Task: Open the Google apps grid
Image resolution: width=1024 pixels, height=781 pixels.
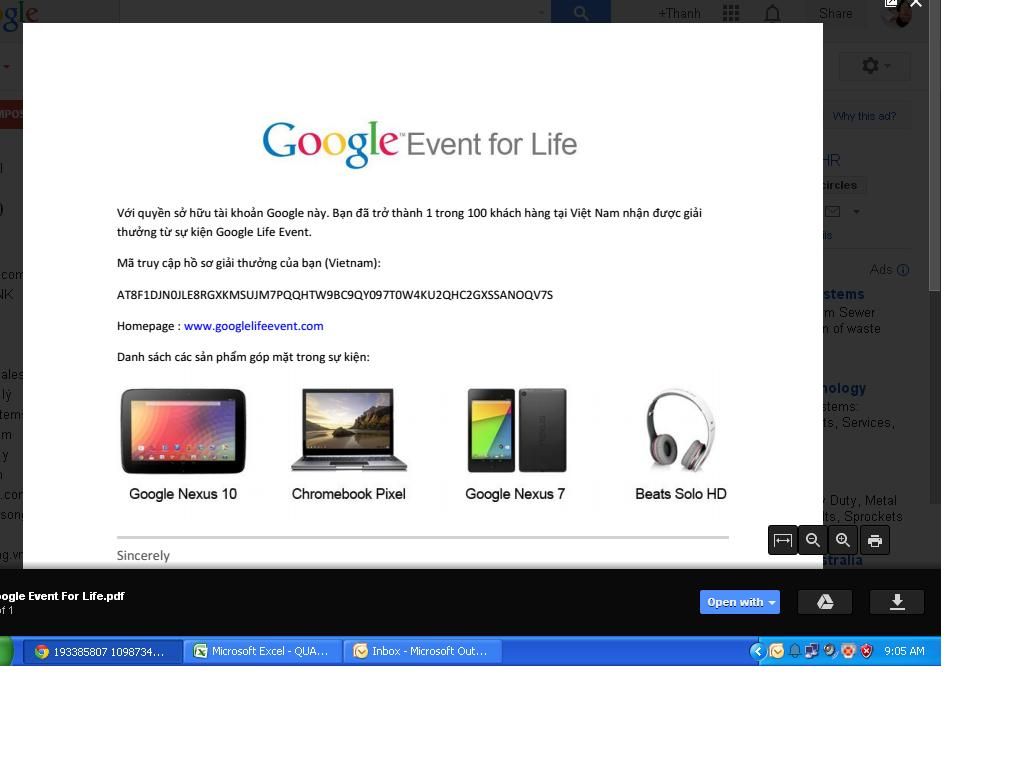Action: [731, 13]
